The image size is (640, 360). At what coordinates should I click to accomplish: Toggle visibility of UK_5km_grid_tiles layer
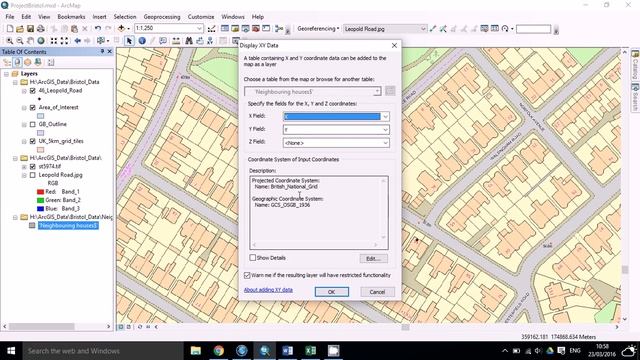point(33,141)
